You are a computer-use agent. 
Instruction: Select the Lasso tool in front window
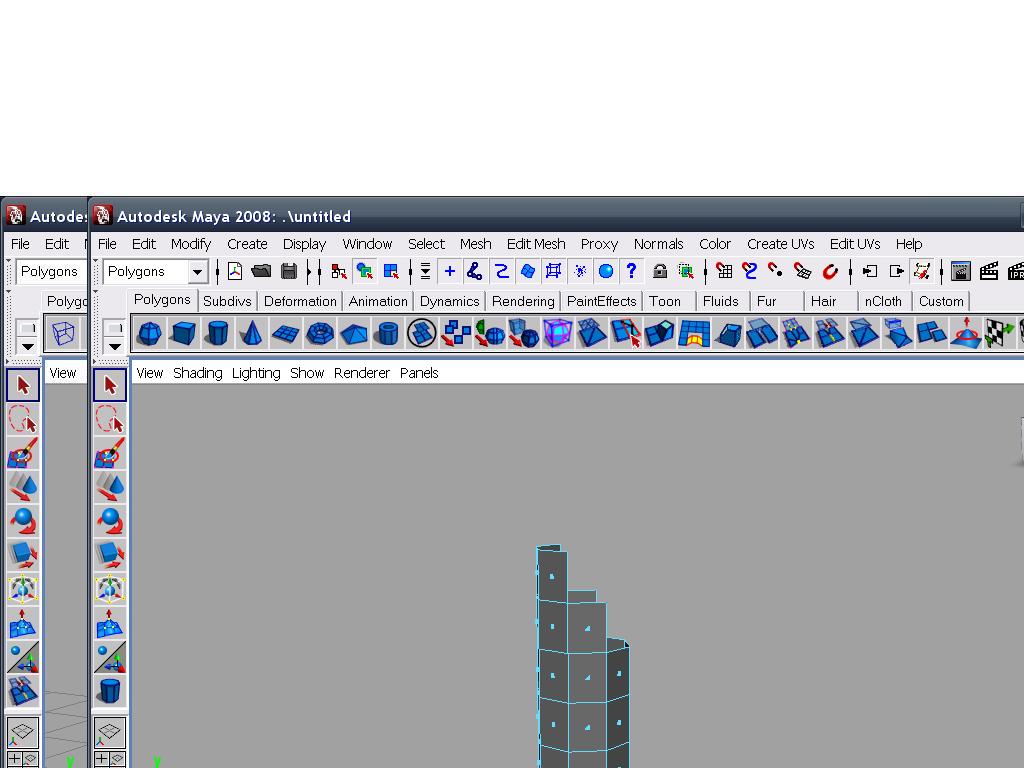[110, 419]
